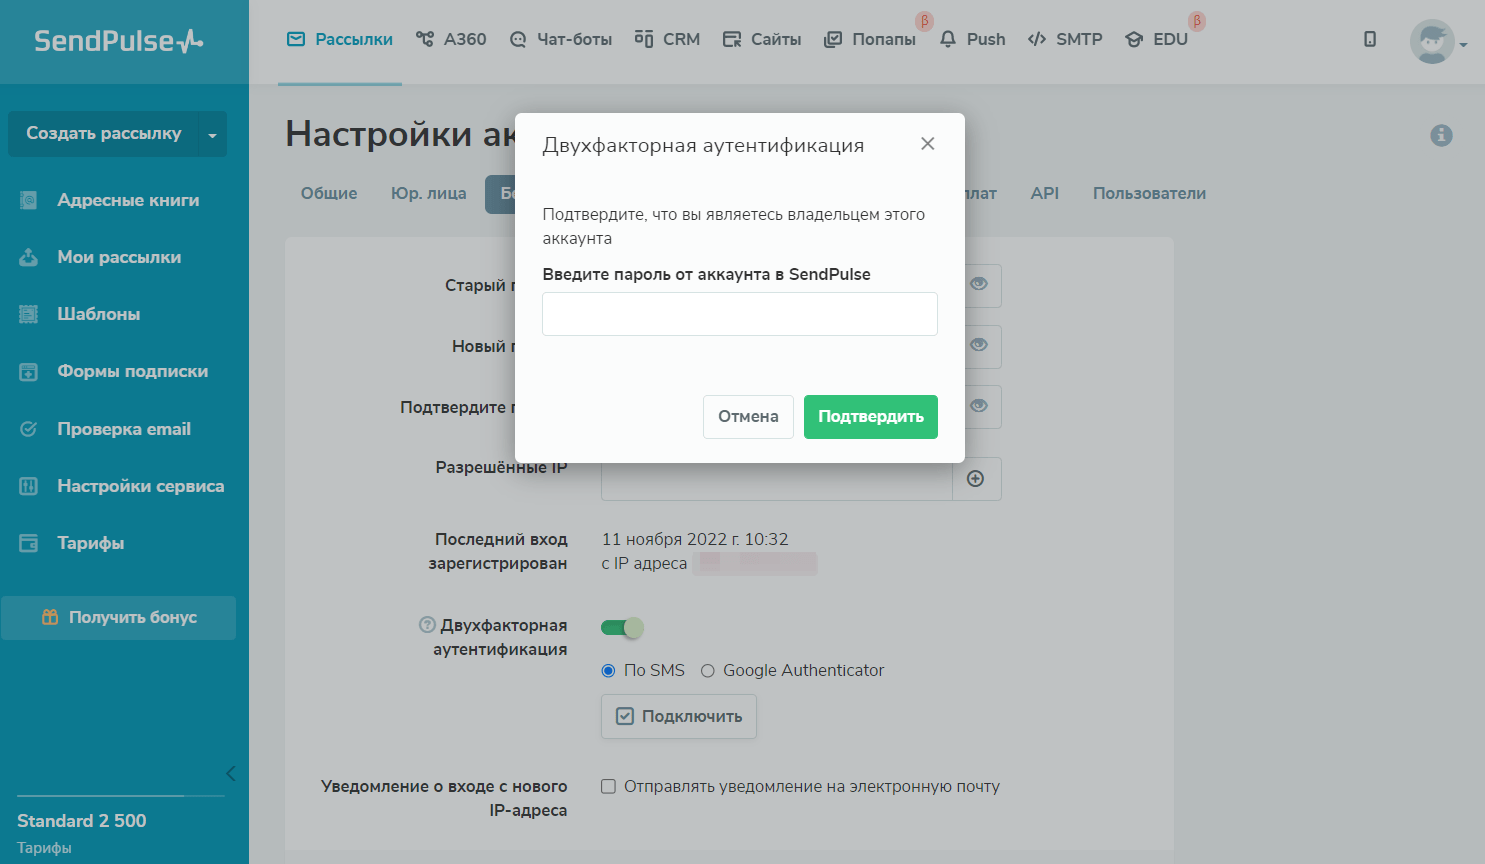Screen dimensions: 1485x864
Task: Open the Пользователи tab
Action: 1148,193
